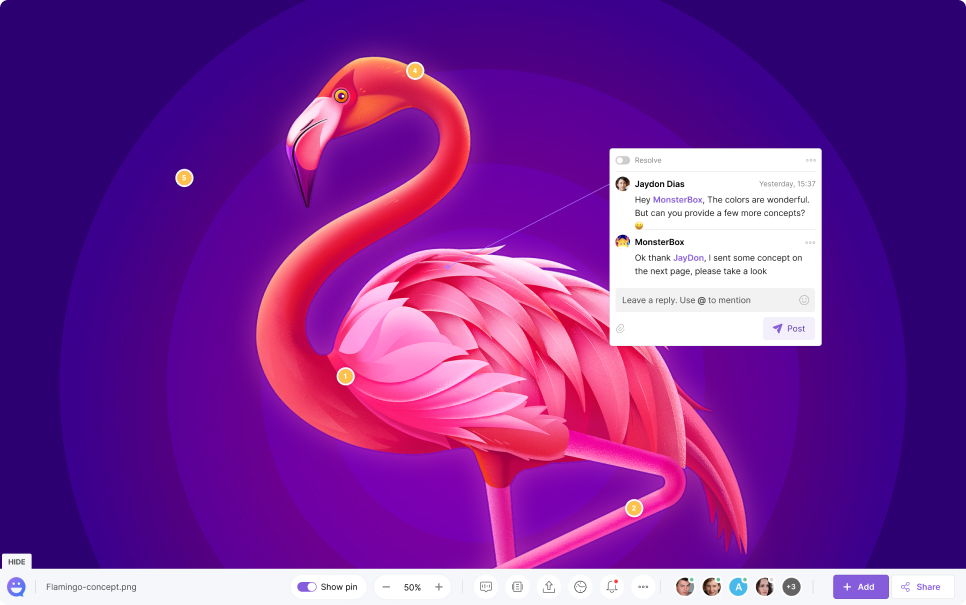
Task: Increase zoom with the plus button
Action: pyautogui.click(x=438, y=587)
